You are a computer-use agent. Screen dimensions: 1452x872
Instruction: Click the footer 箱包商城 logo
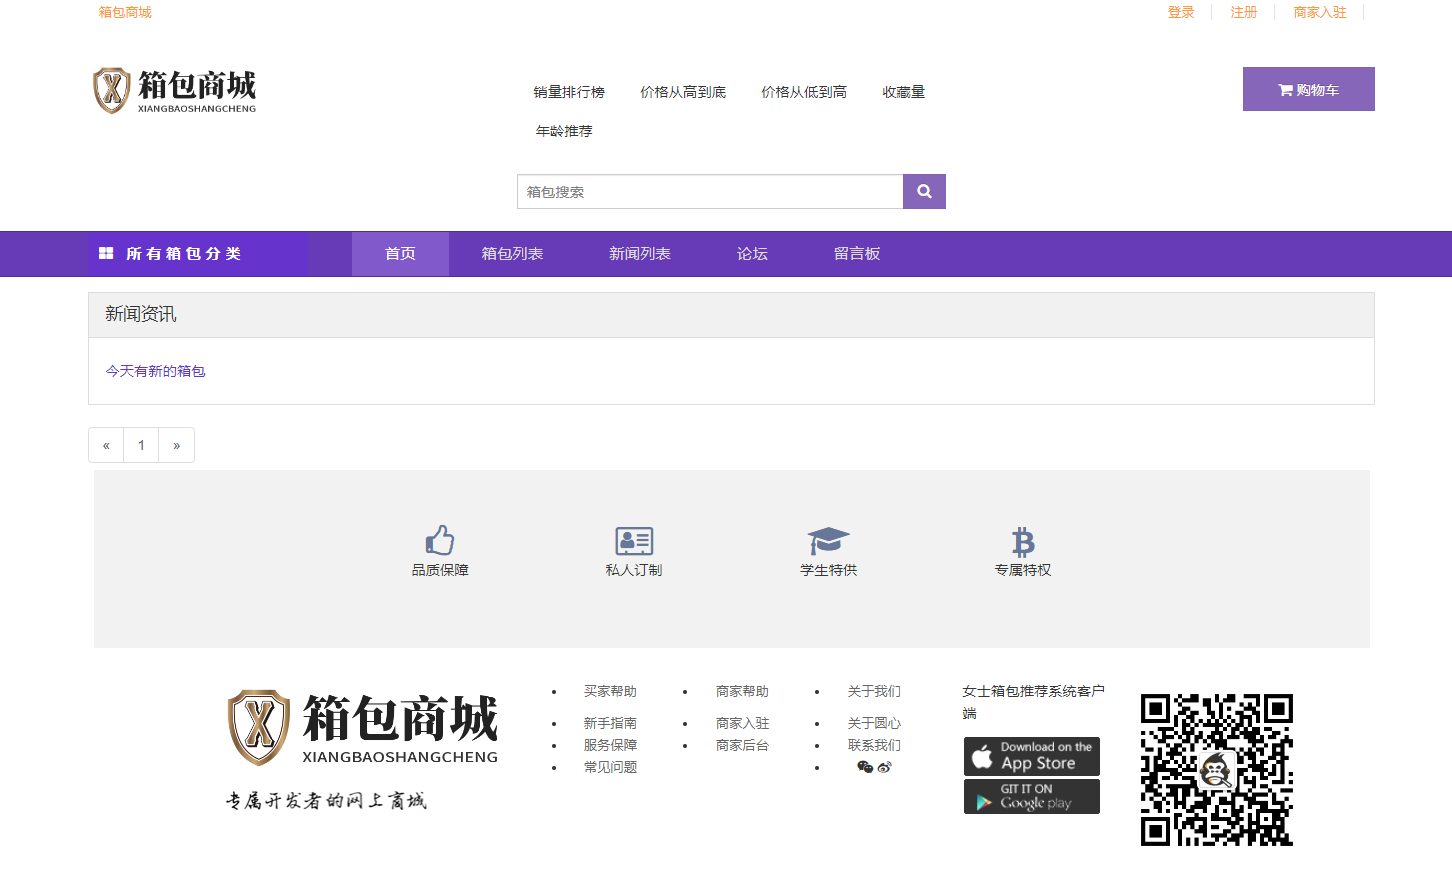[363, 728]
